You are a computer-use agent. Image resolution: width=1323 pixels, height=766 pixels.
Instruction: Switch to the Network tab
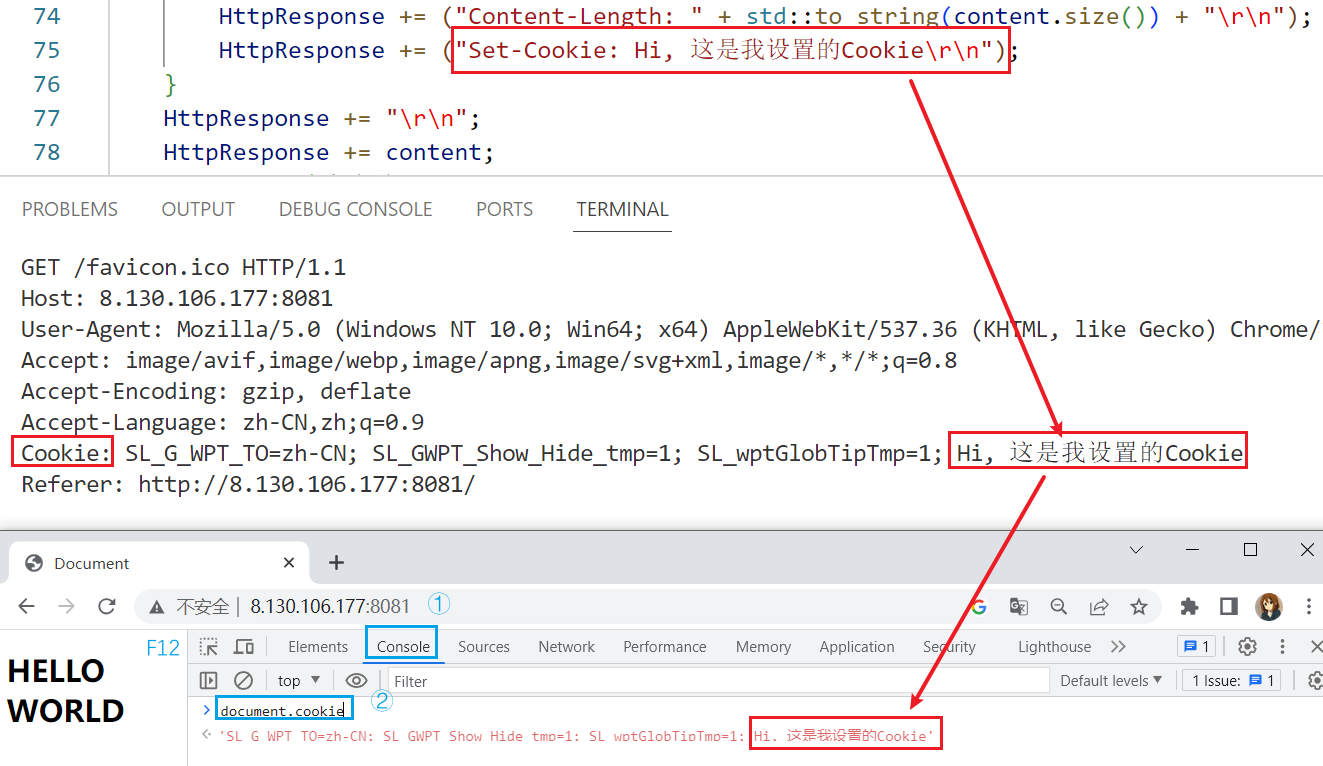coord(566,647)
